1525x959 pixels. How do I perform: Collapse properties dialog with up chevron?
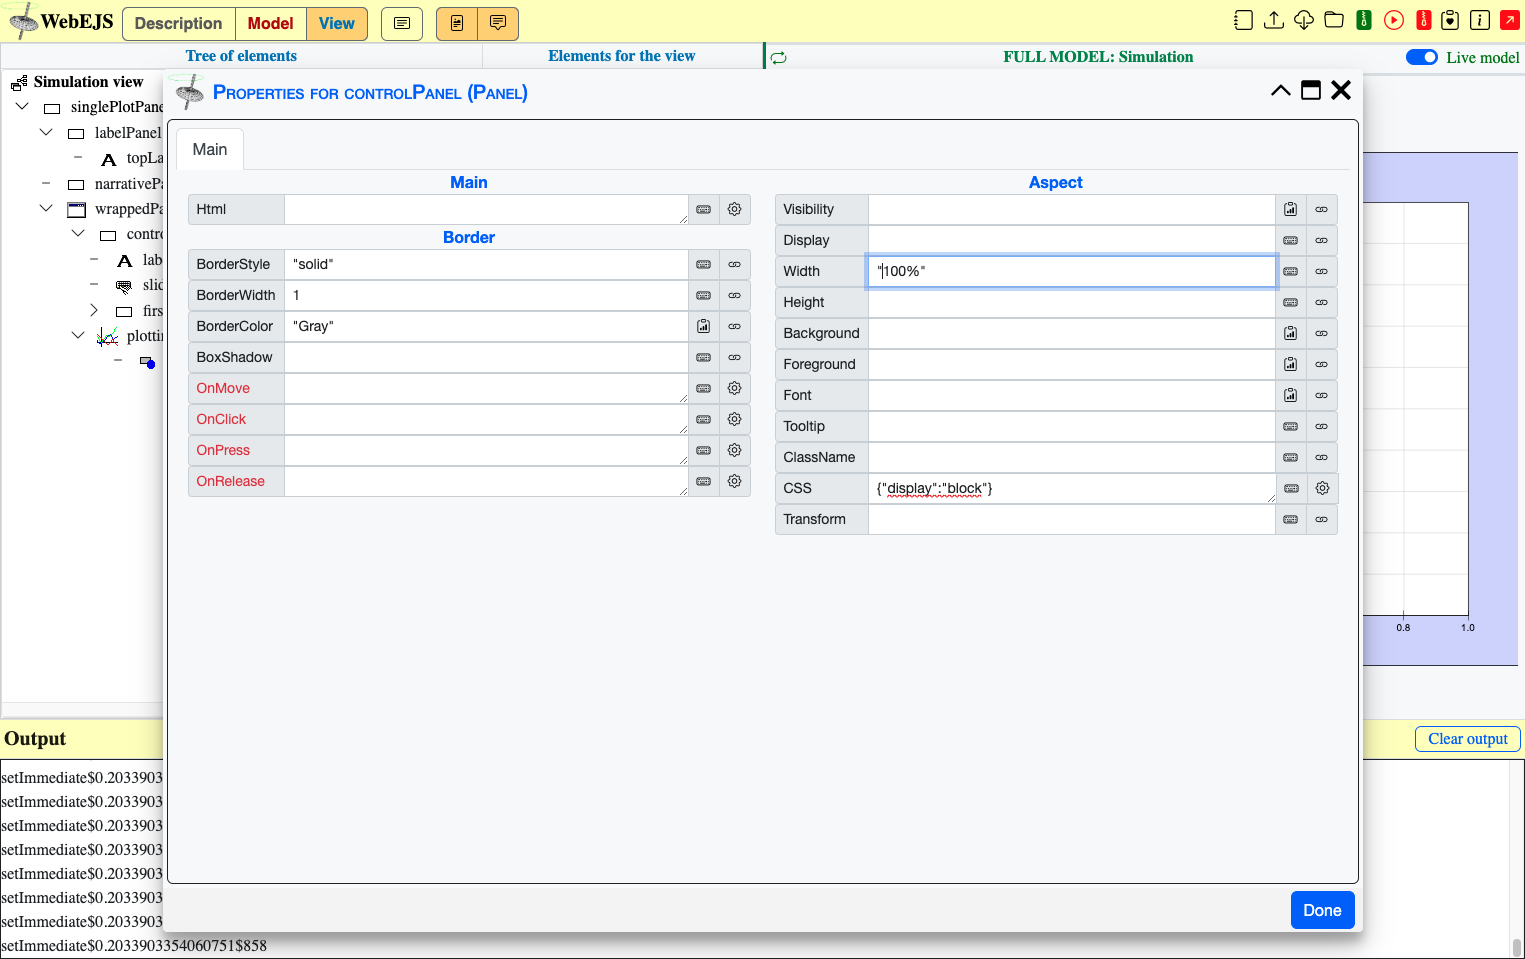tap(1281, 91)
